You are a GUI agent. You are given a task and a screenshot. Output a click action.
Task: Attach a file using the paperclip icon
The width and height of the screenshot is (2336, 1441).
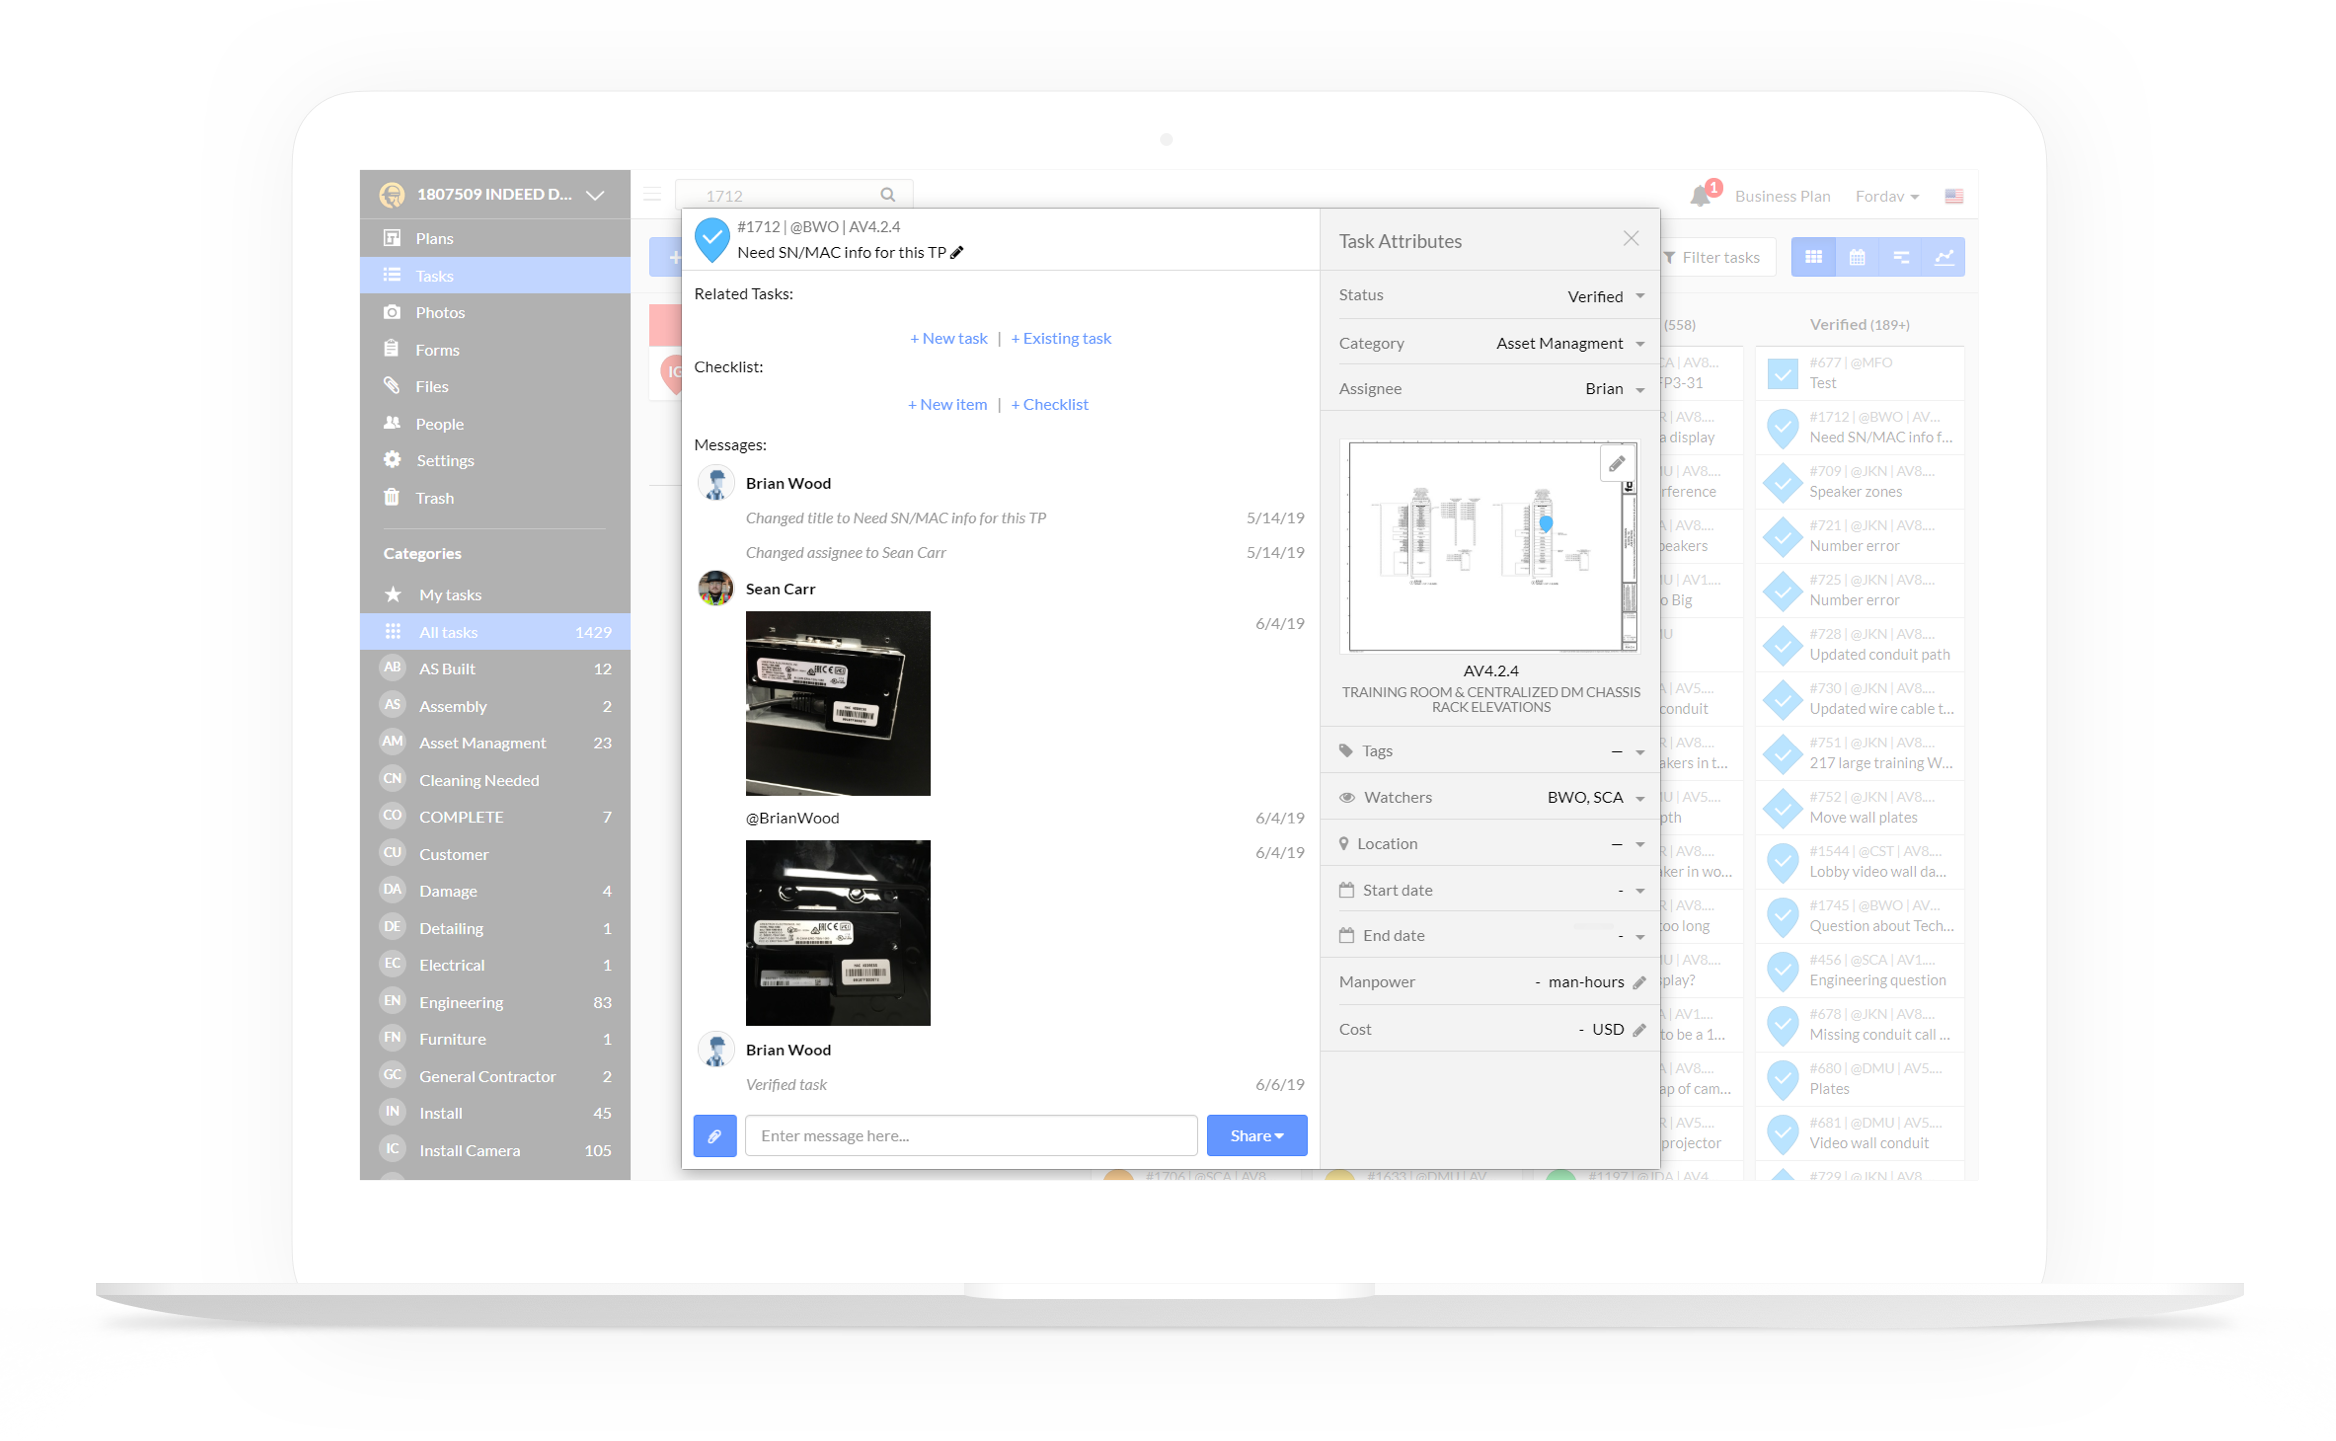coord(714,1135)
